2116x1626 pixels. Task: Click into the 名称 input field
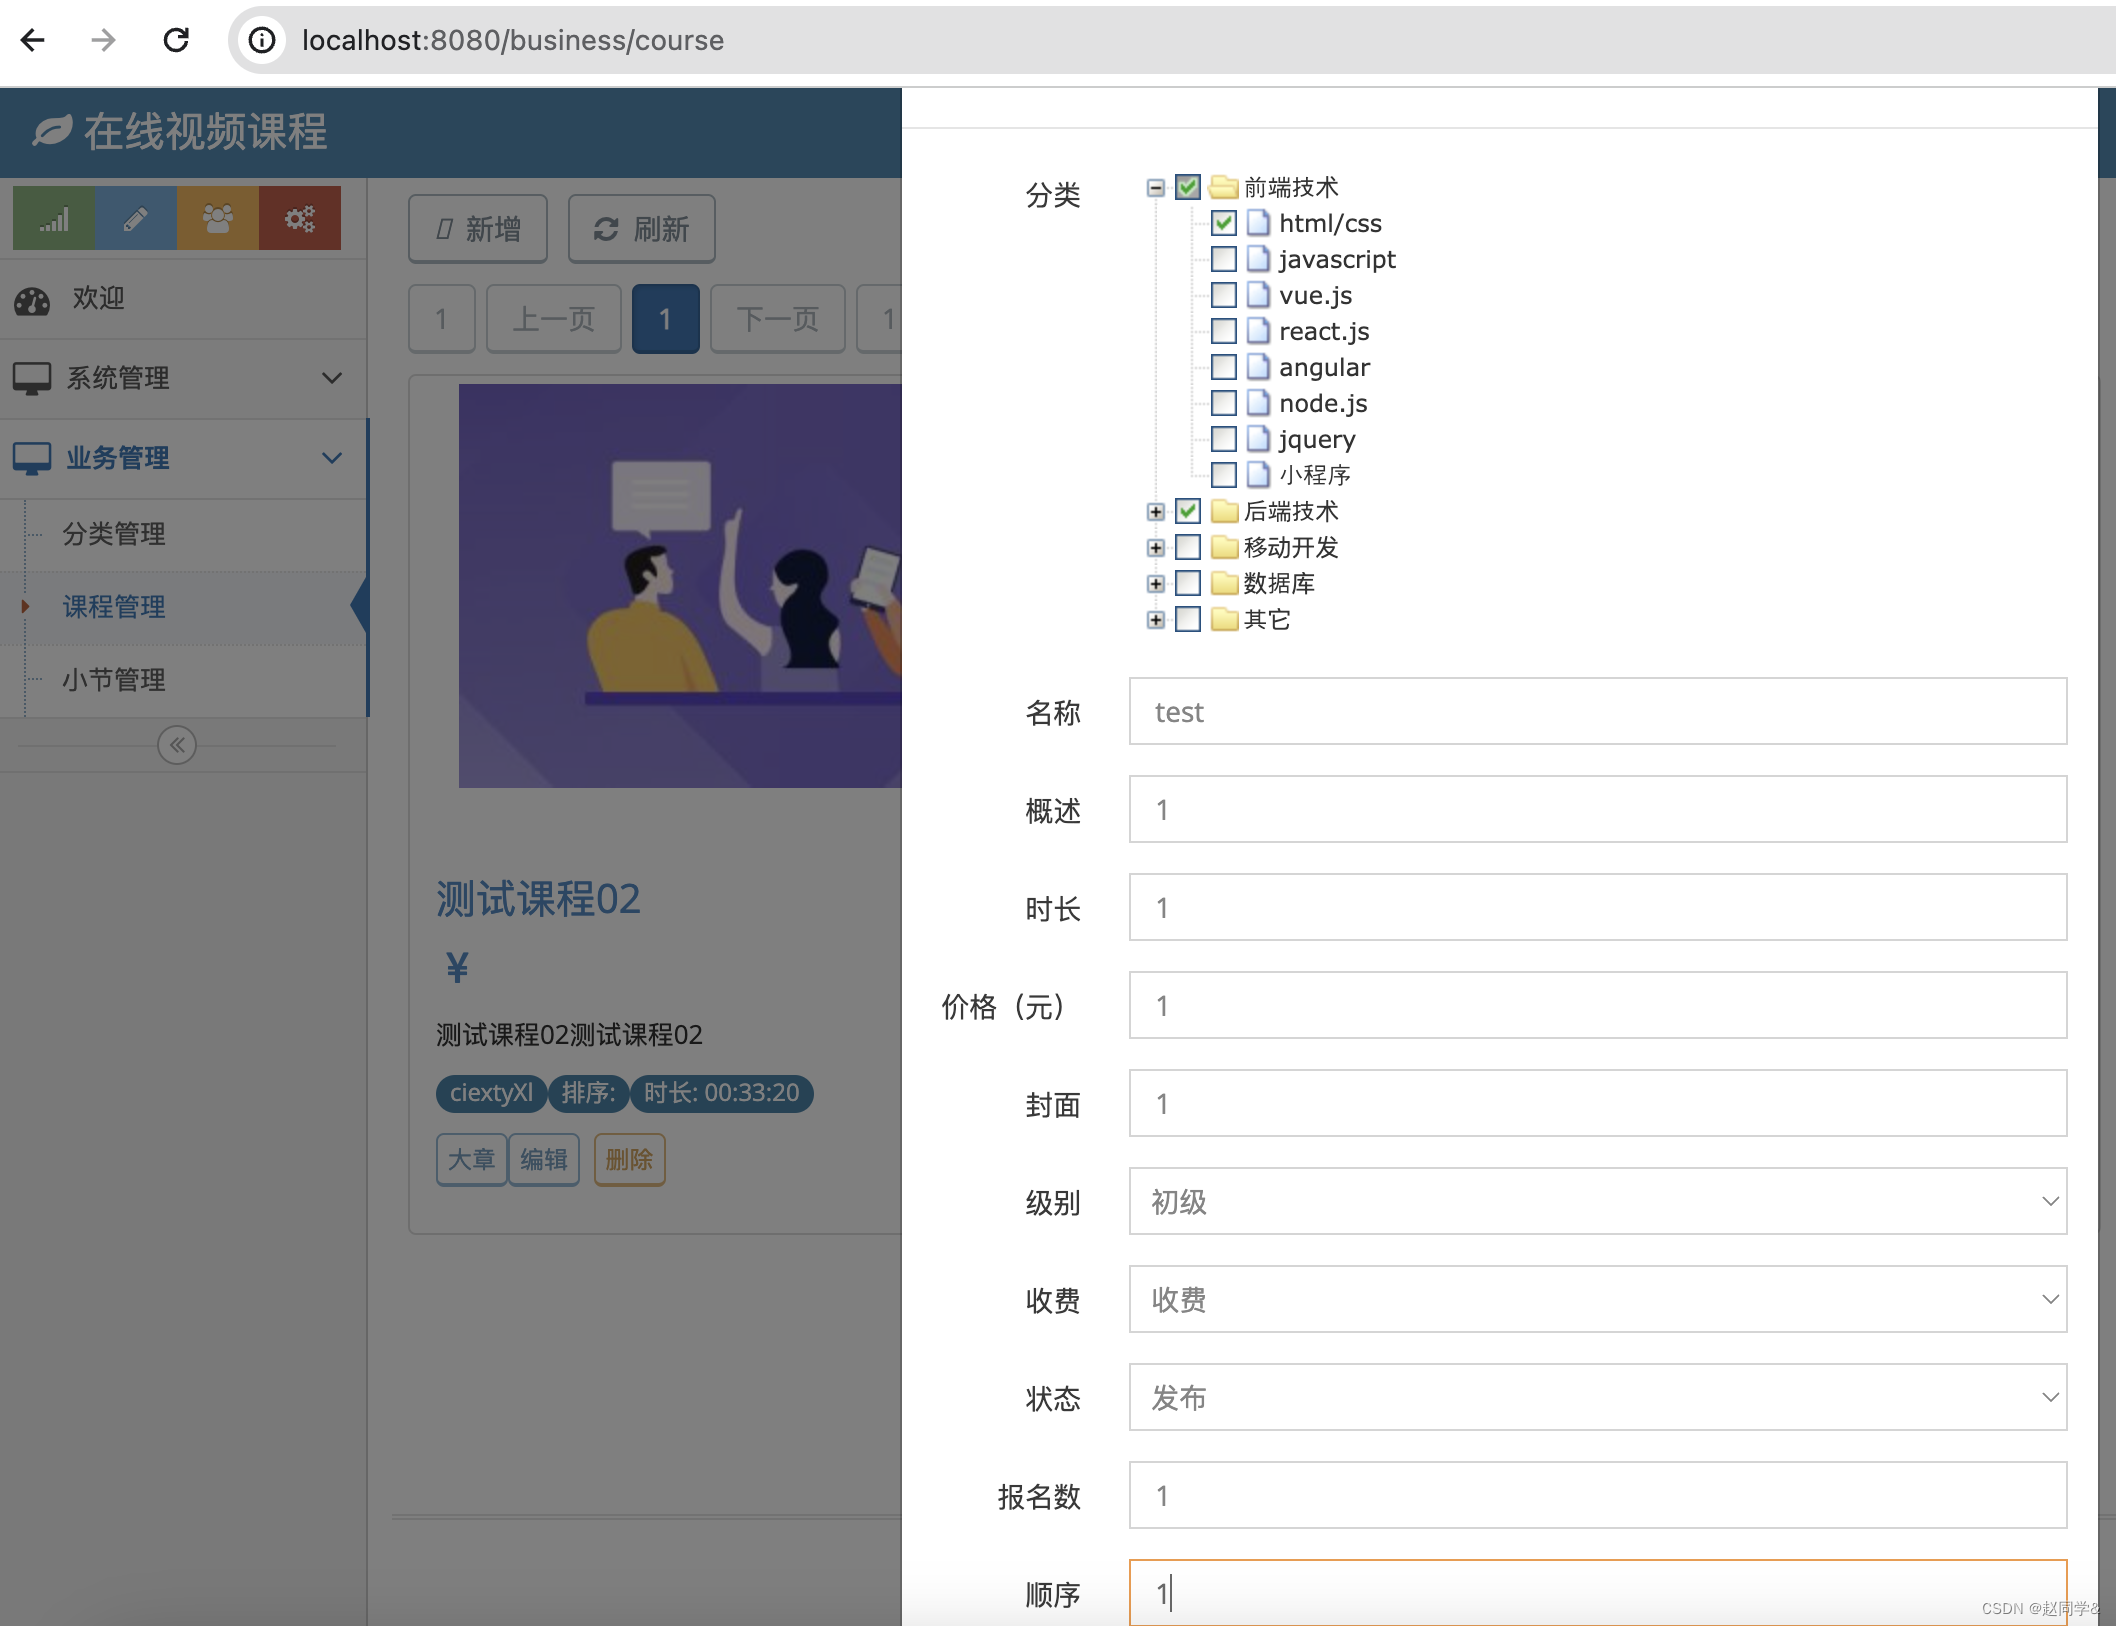point(1597,711)
